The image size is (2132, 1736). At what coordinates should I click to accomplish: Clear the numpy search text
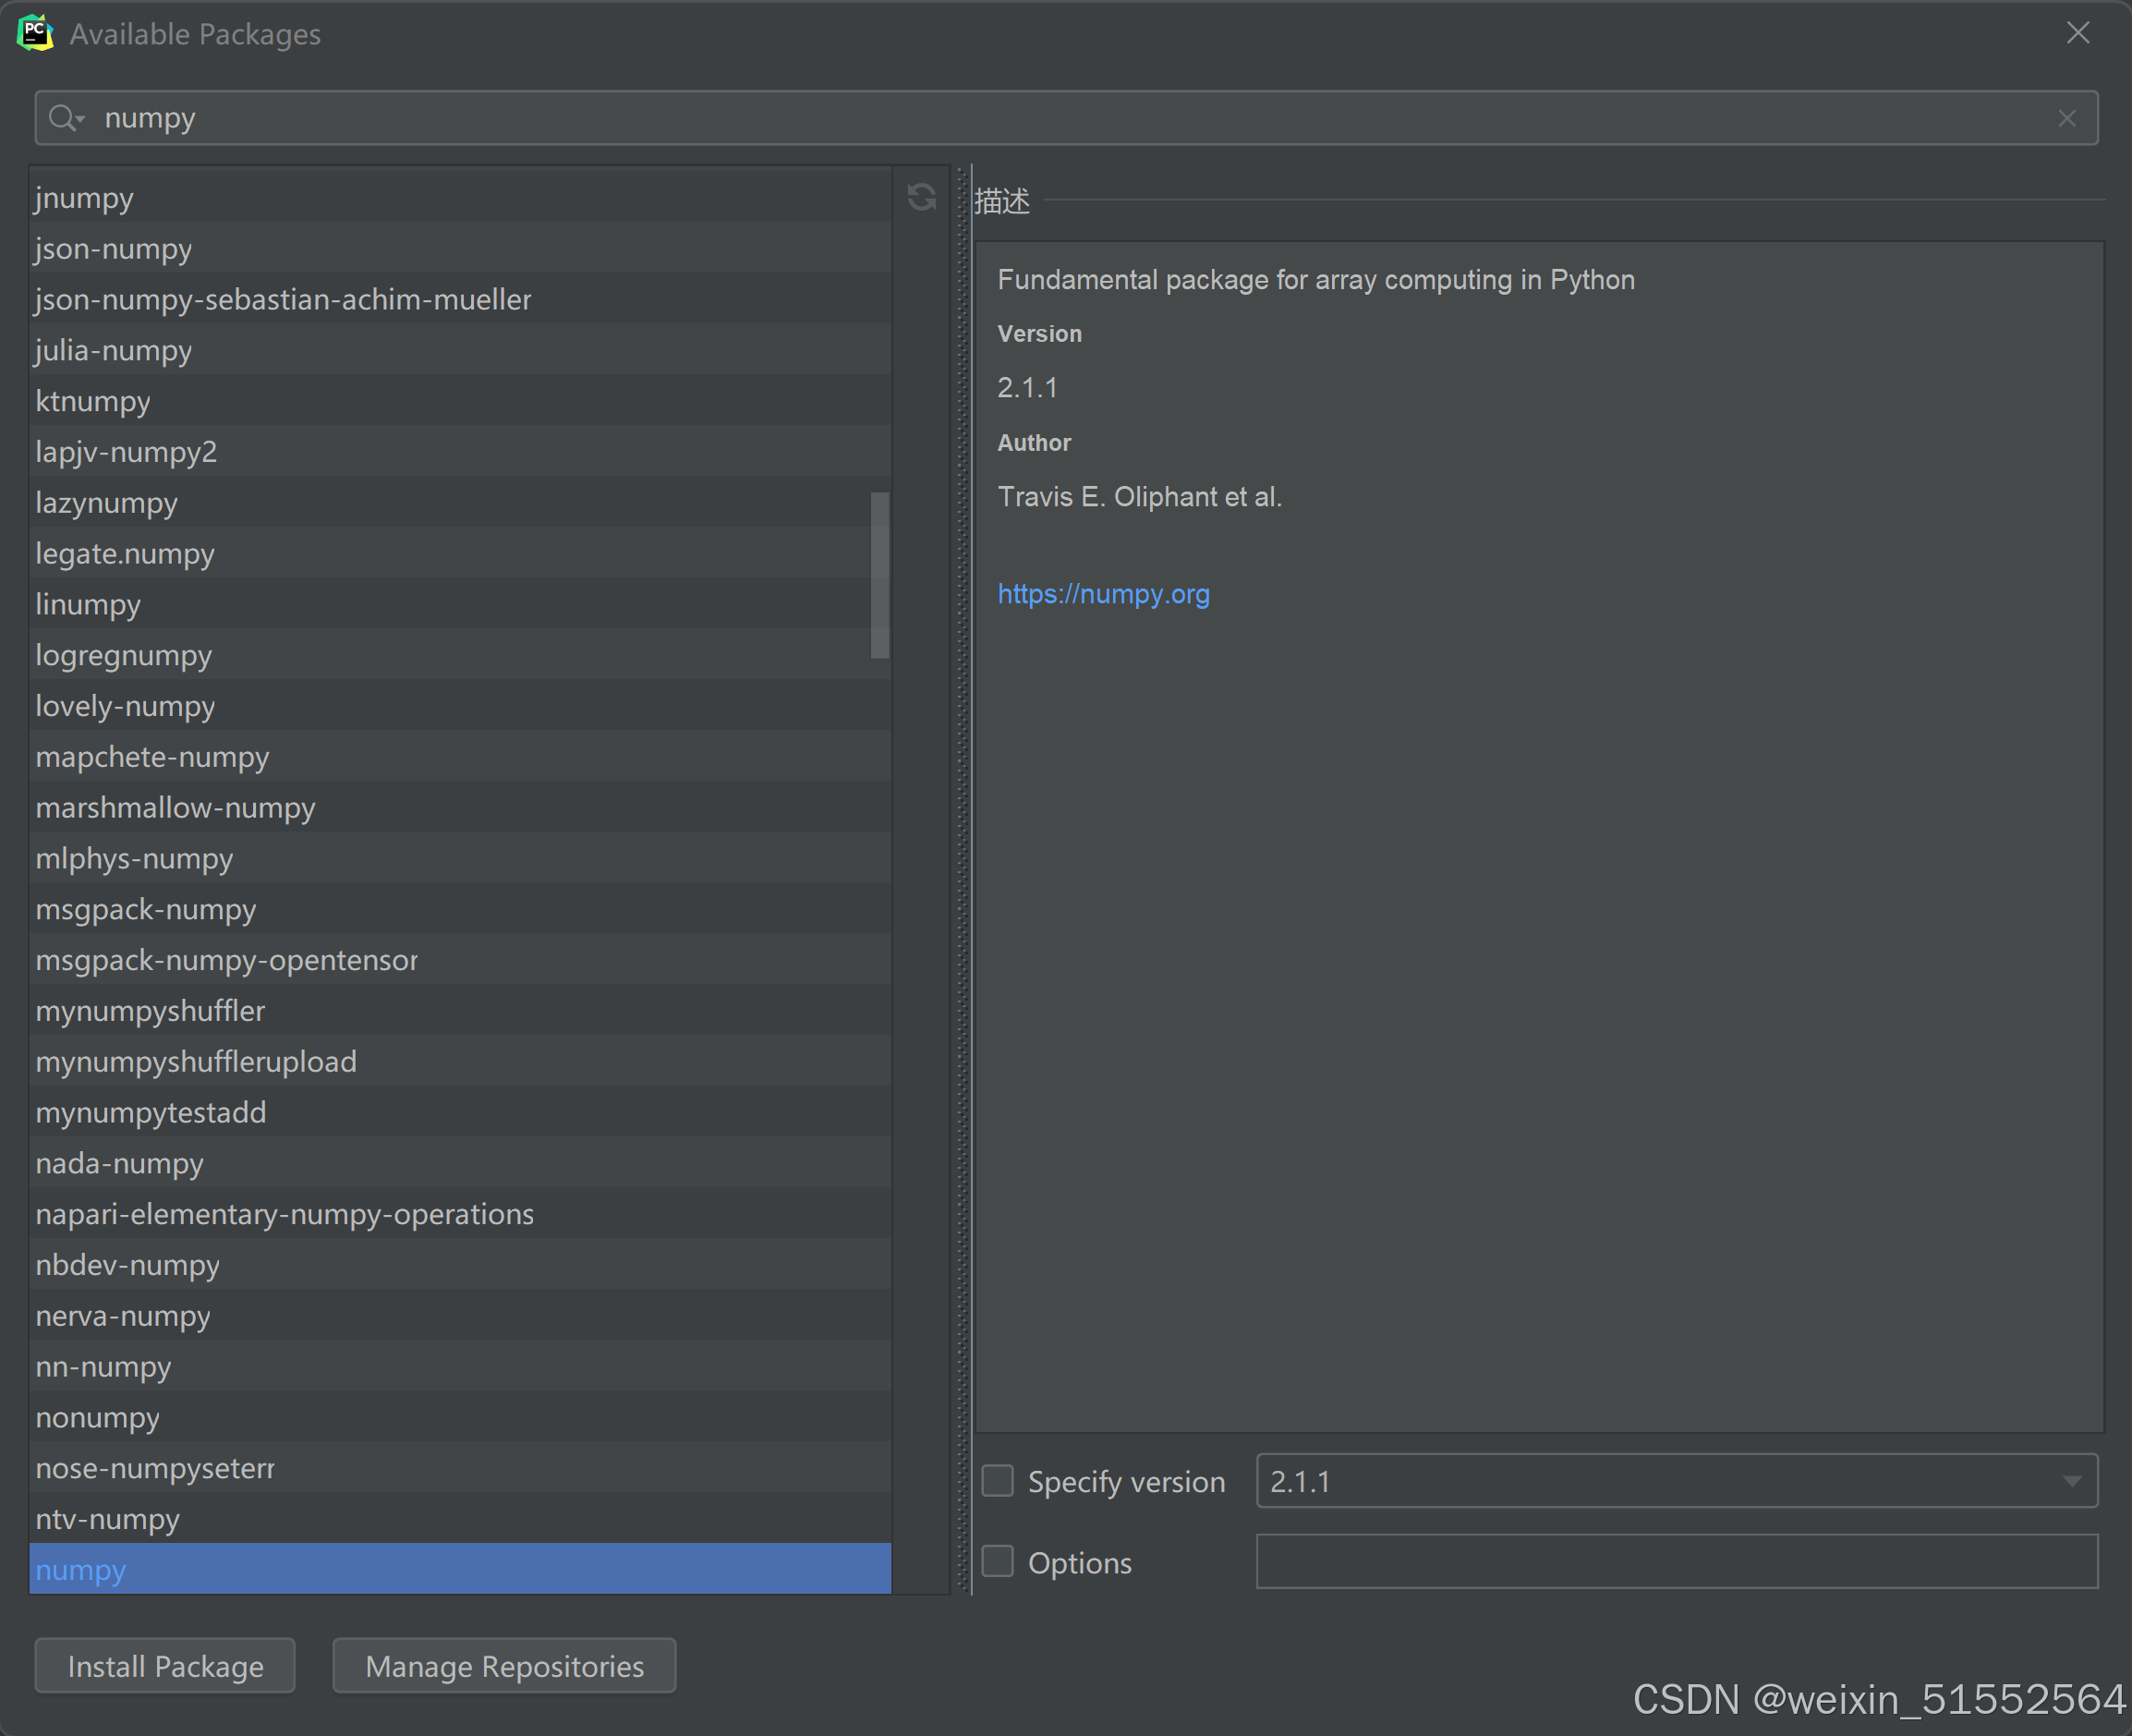(x=2066, y=119)
